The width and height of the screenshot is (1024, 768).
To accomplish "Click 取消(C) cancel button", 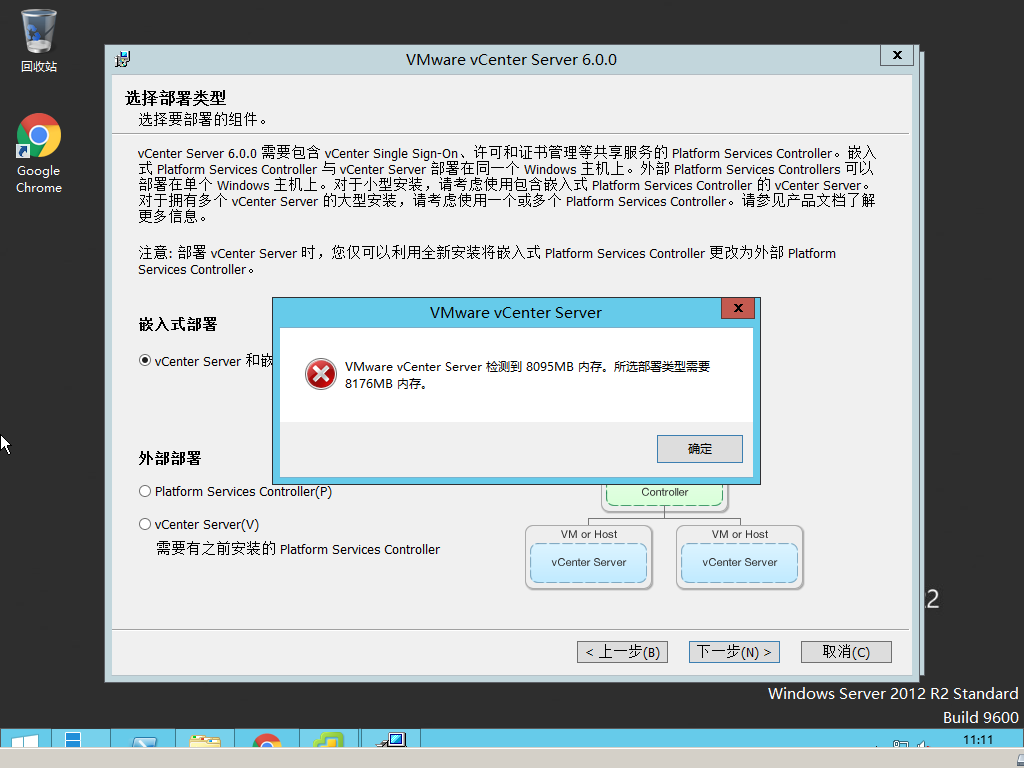I will [846, 652].
